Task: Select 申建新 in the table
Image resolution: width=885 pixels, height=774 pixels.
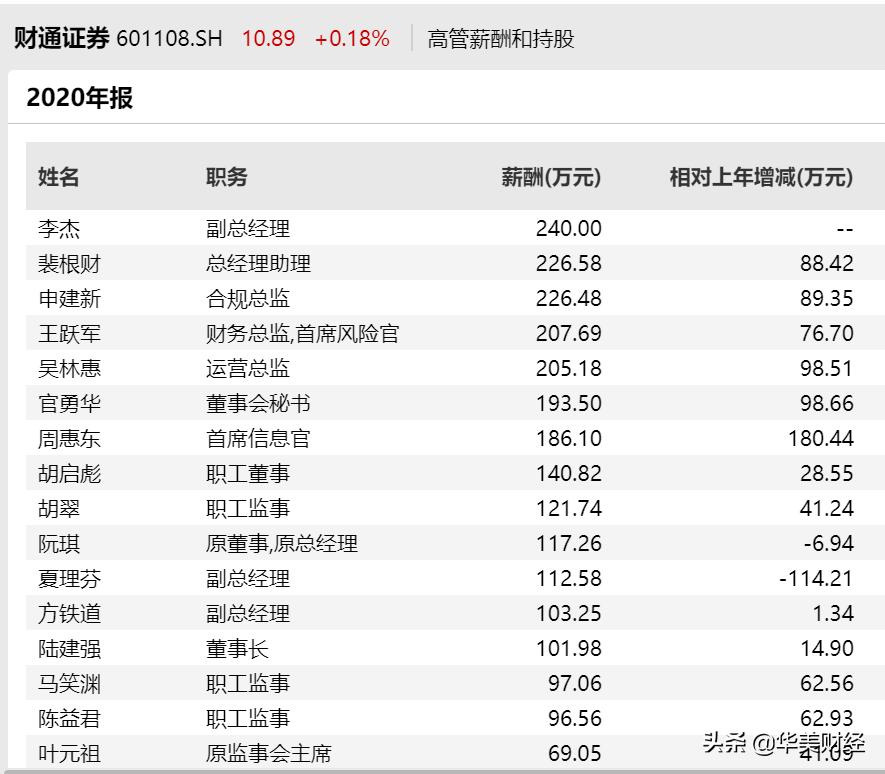Action: point(66,299)
